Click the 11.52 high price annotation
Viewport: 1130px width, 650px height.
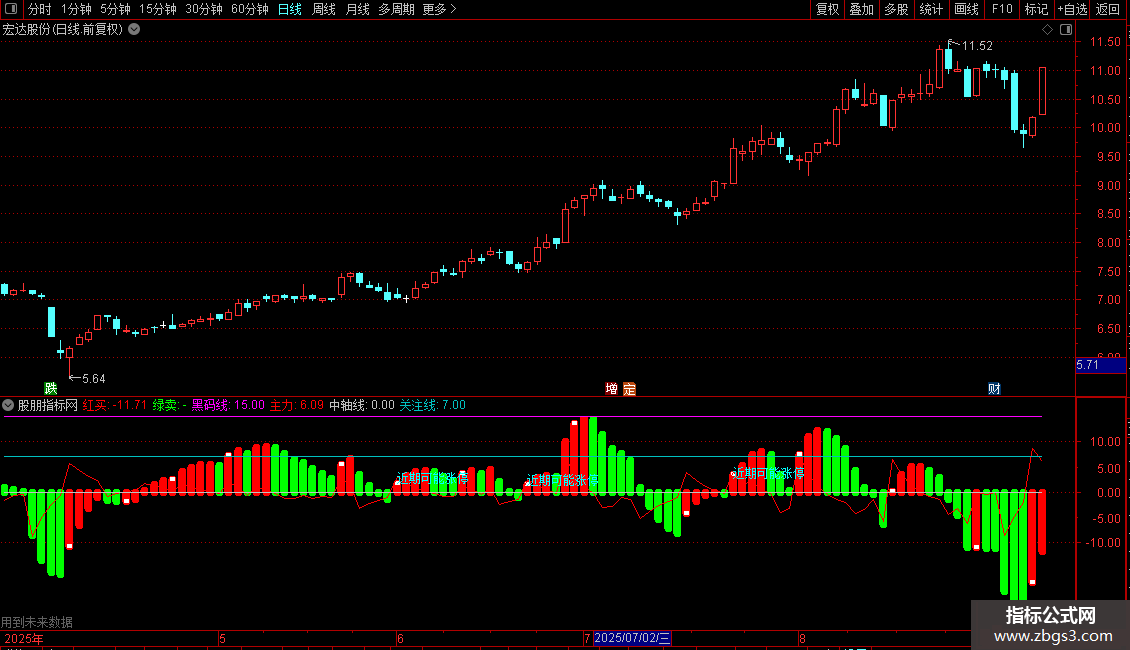pyautogui.click(x=976, y=45)
